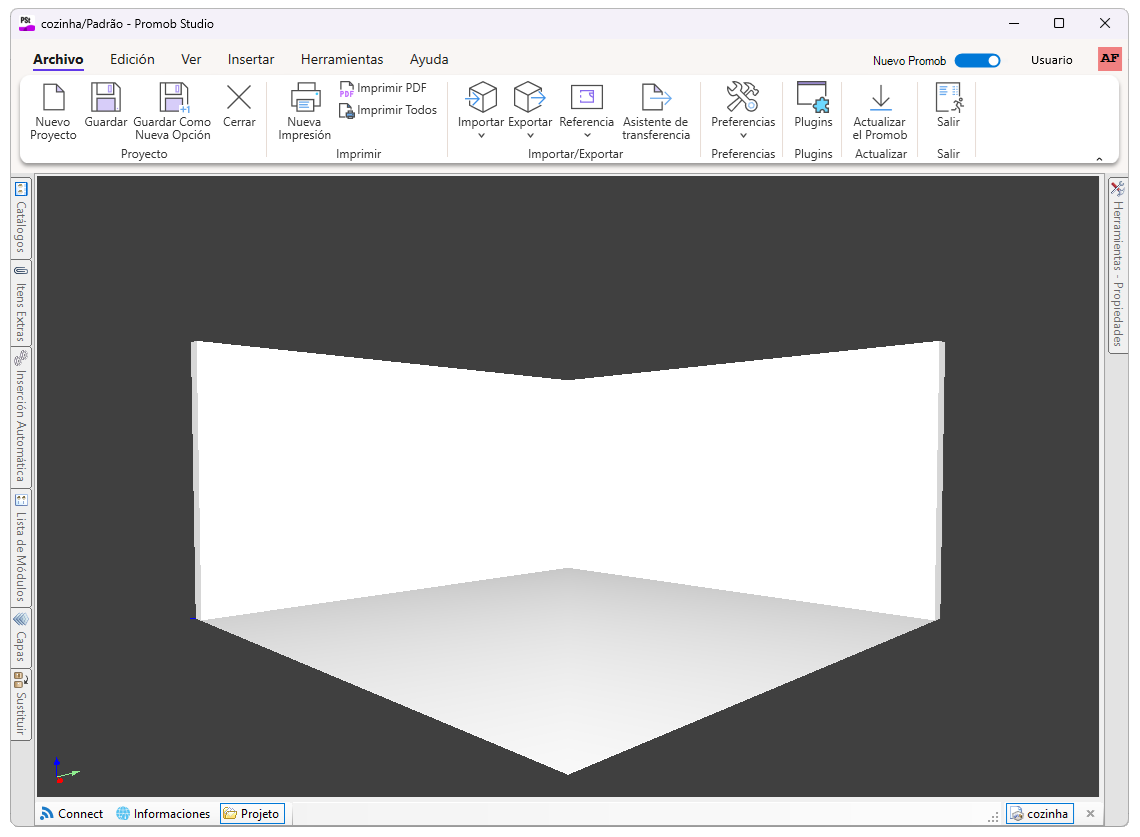Exit the app with Salir
The height and width of the screenshot is (837, 1140).
click(948, 105)
